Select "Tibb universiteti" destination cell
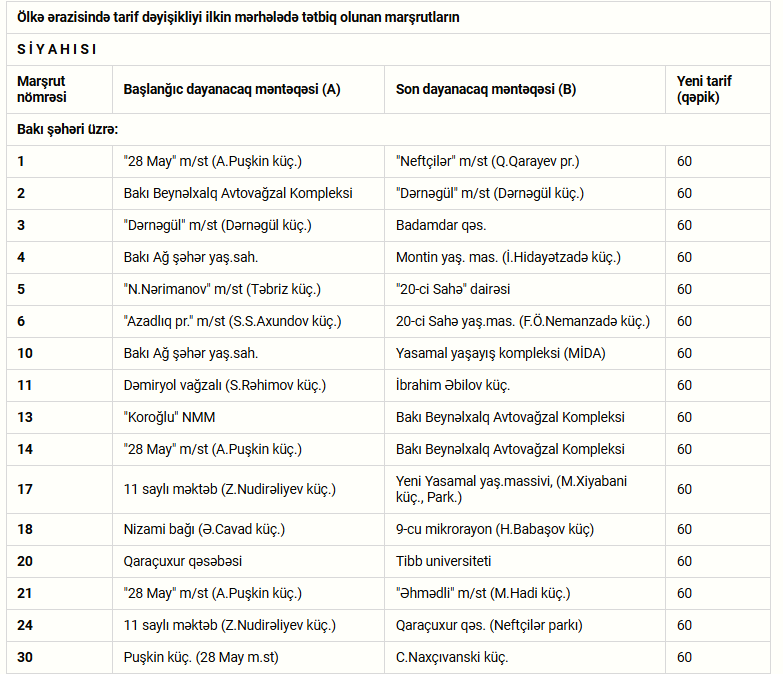 tap(525, 561)
